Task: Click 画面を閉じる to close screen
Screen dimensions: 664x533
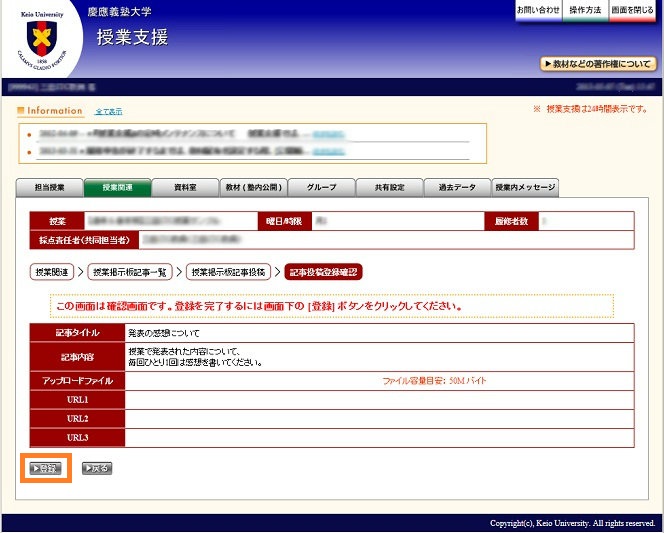Action: pos(632,9)
